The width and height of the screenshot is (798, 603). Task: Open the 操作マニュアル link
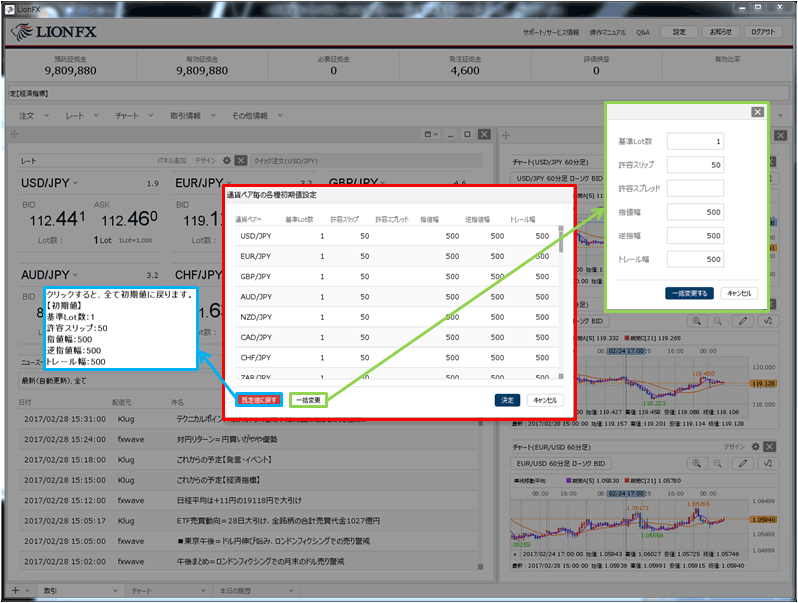pyautogui.click(x=607, y=32)
